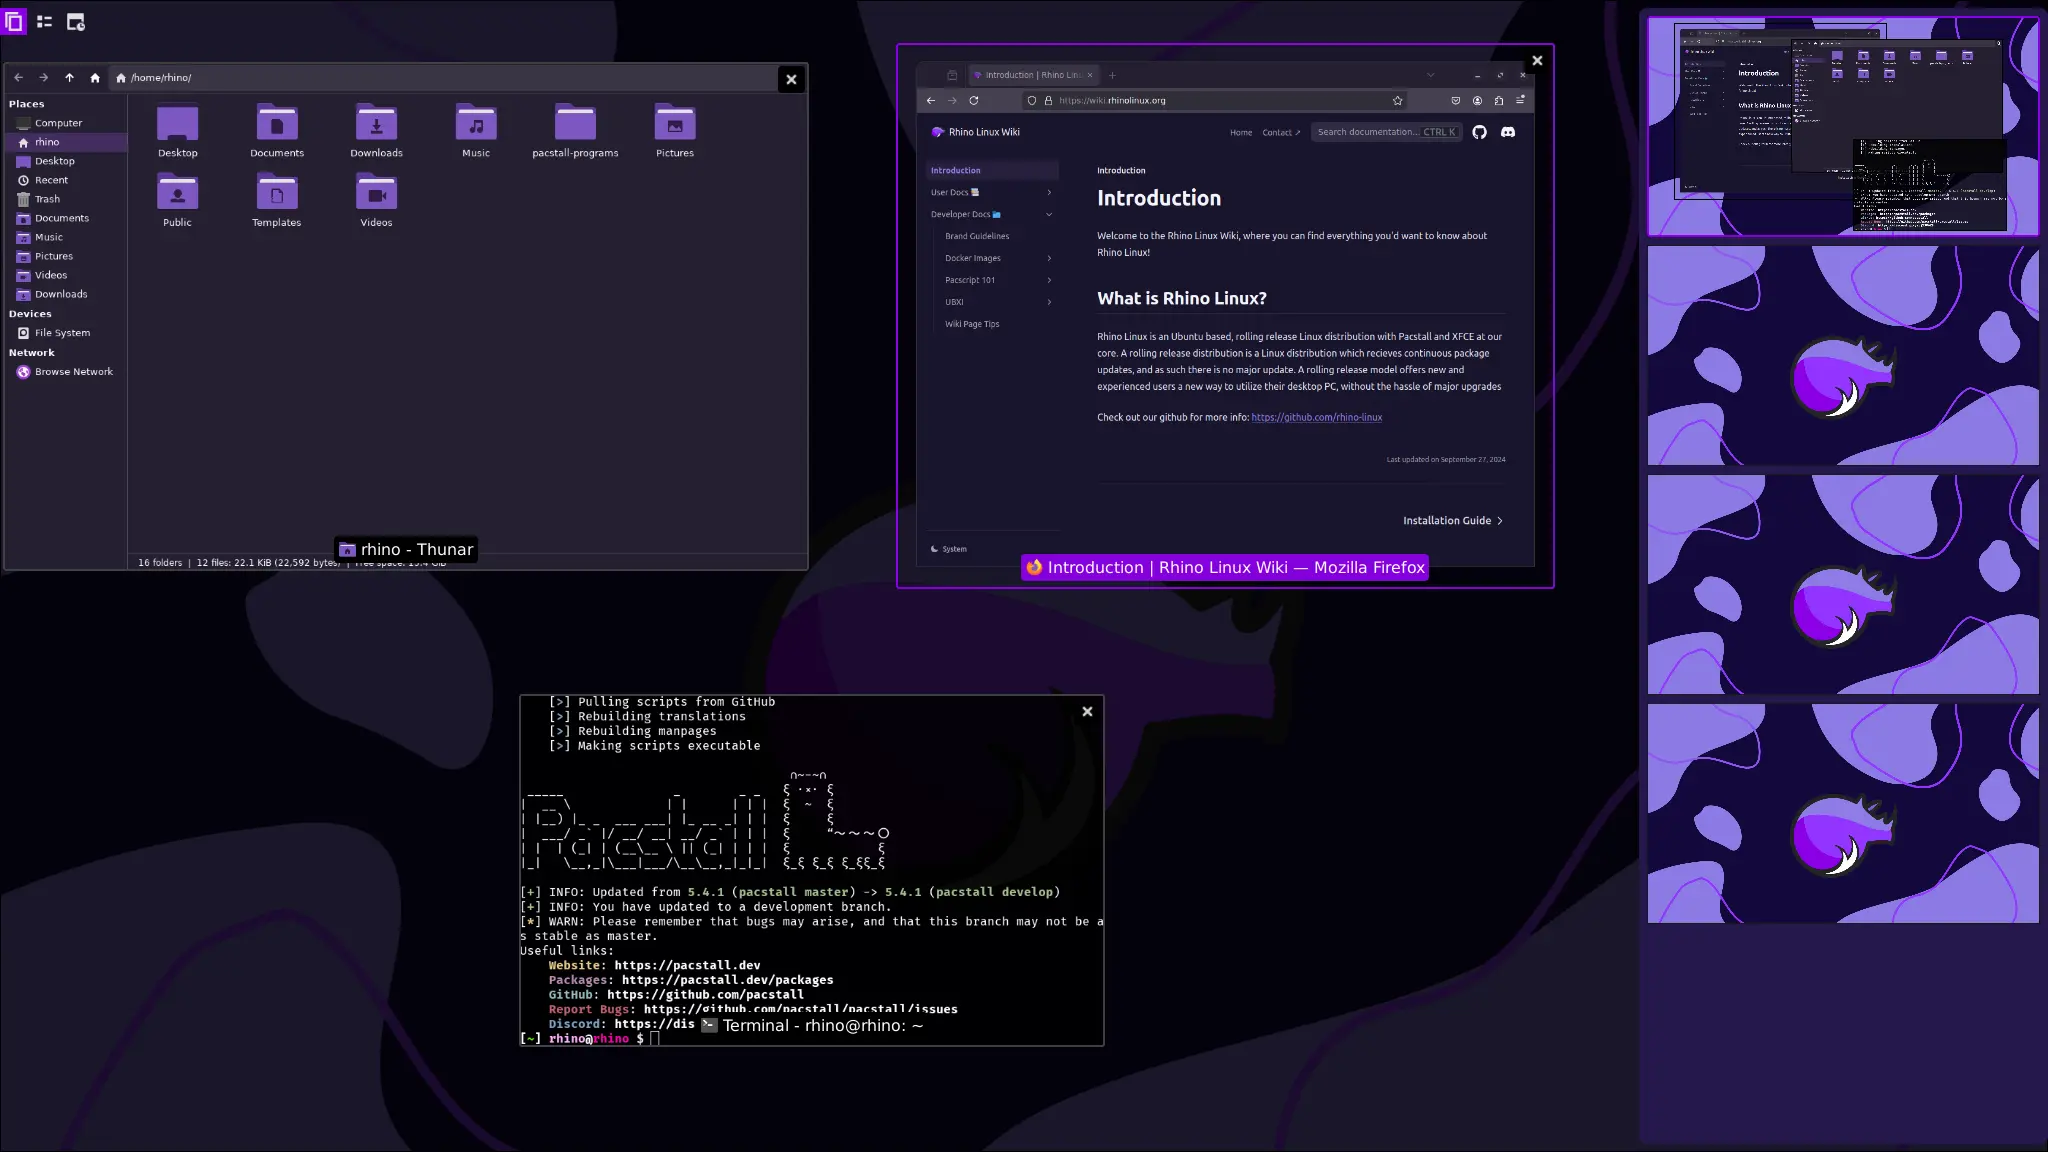This screenshot has height=1152, width=2048.
Task: Toggle the System theme switcher in wiki
Action: coord(949,549)
